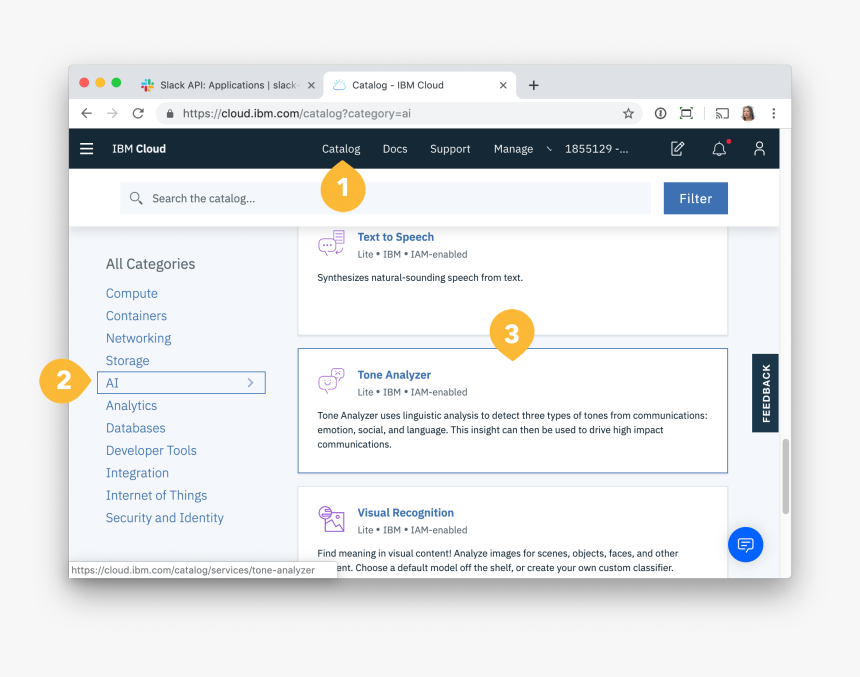Open the Chrome three-dot menu
Screen dimensions: 860x677
773,114
